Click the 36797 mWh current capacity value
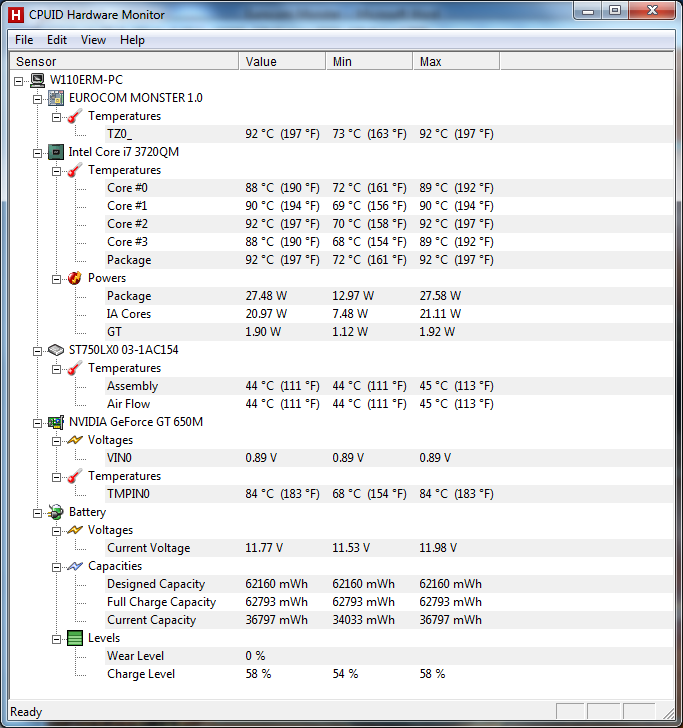 coord(277,620)
